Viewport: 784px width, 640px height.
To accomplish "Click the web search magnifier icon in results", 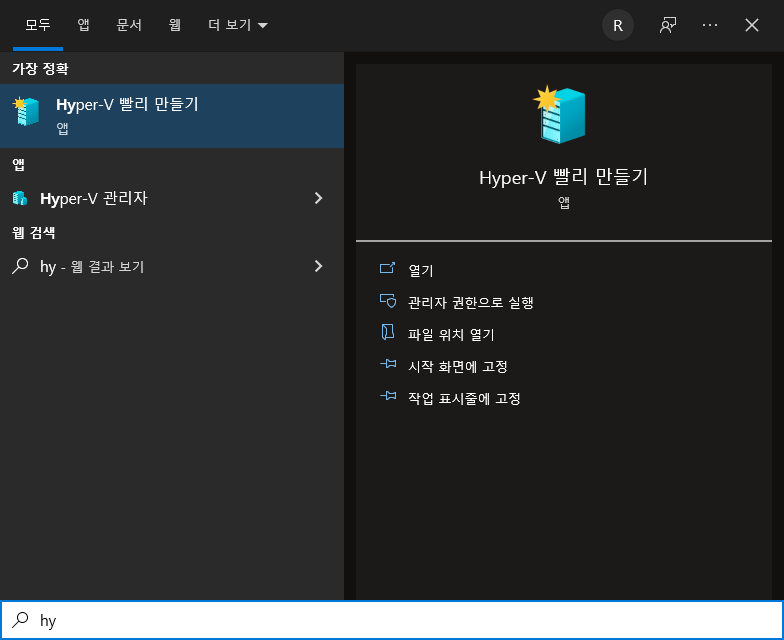I will point(20,266).
